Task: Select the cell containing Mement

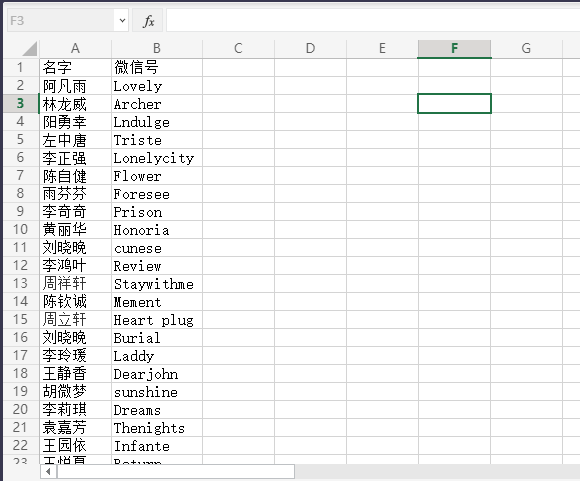Action: point(157,301)
